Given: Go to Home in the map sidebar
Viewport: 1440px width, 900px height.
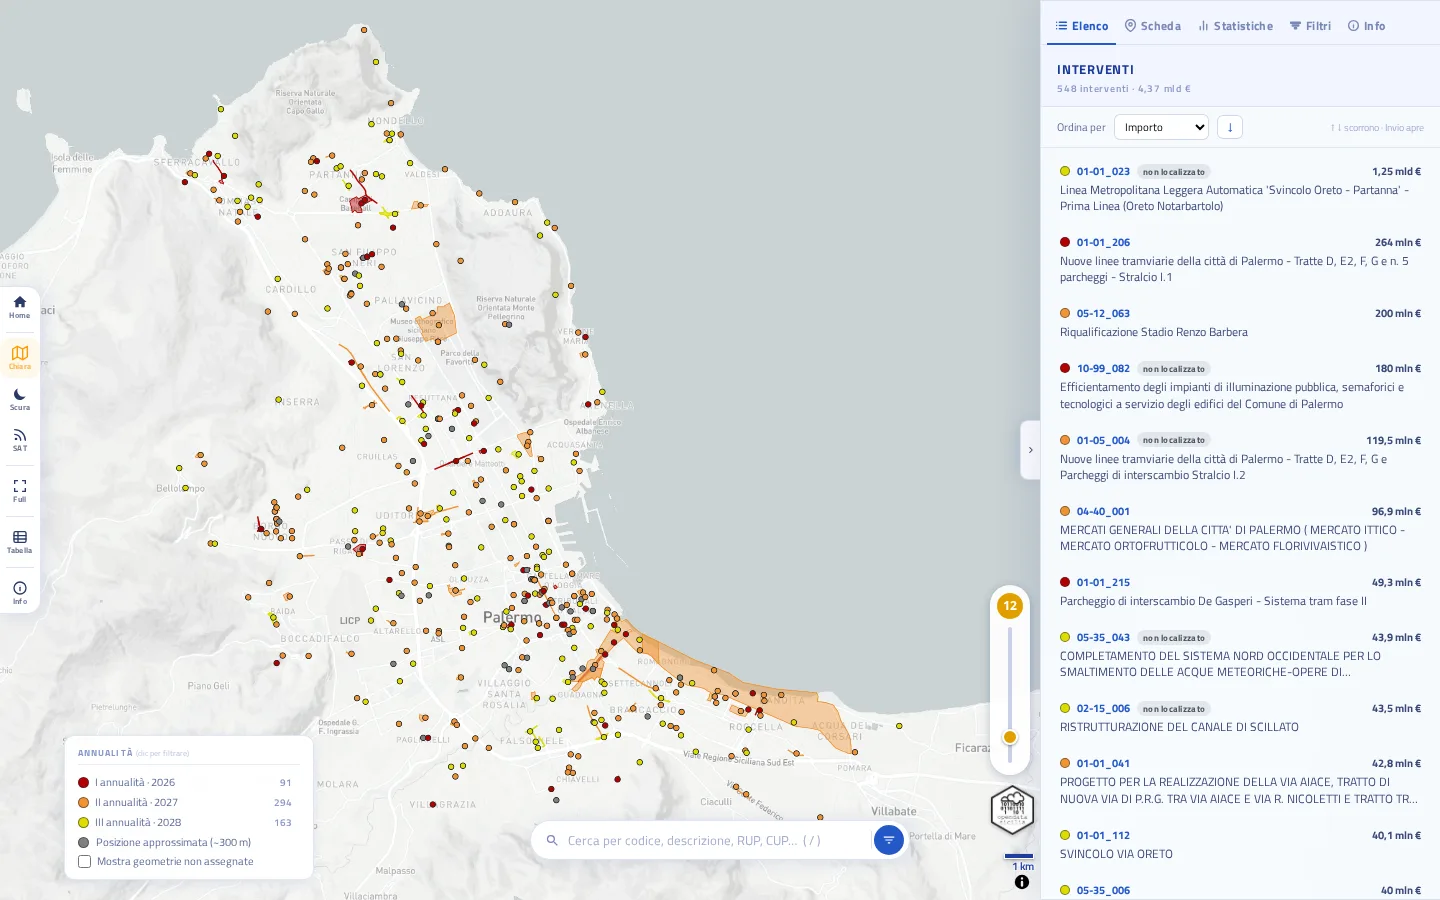Looking at the screenshot, I should 20,307.
